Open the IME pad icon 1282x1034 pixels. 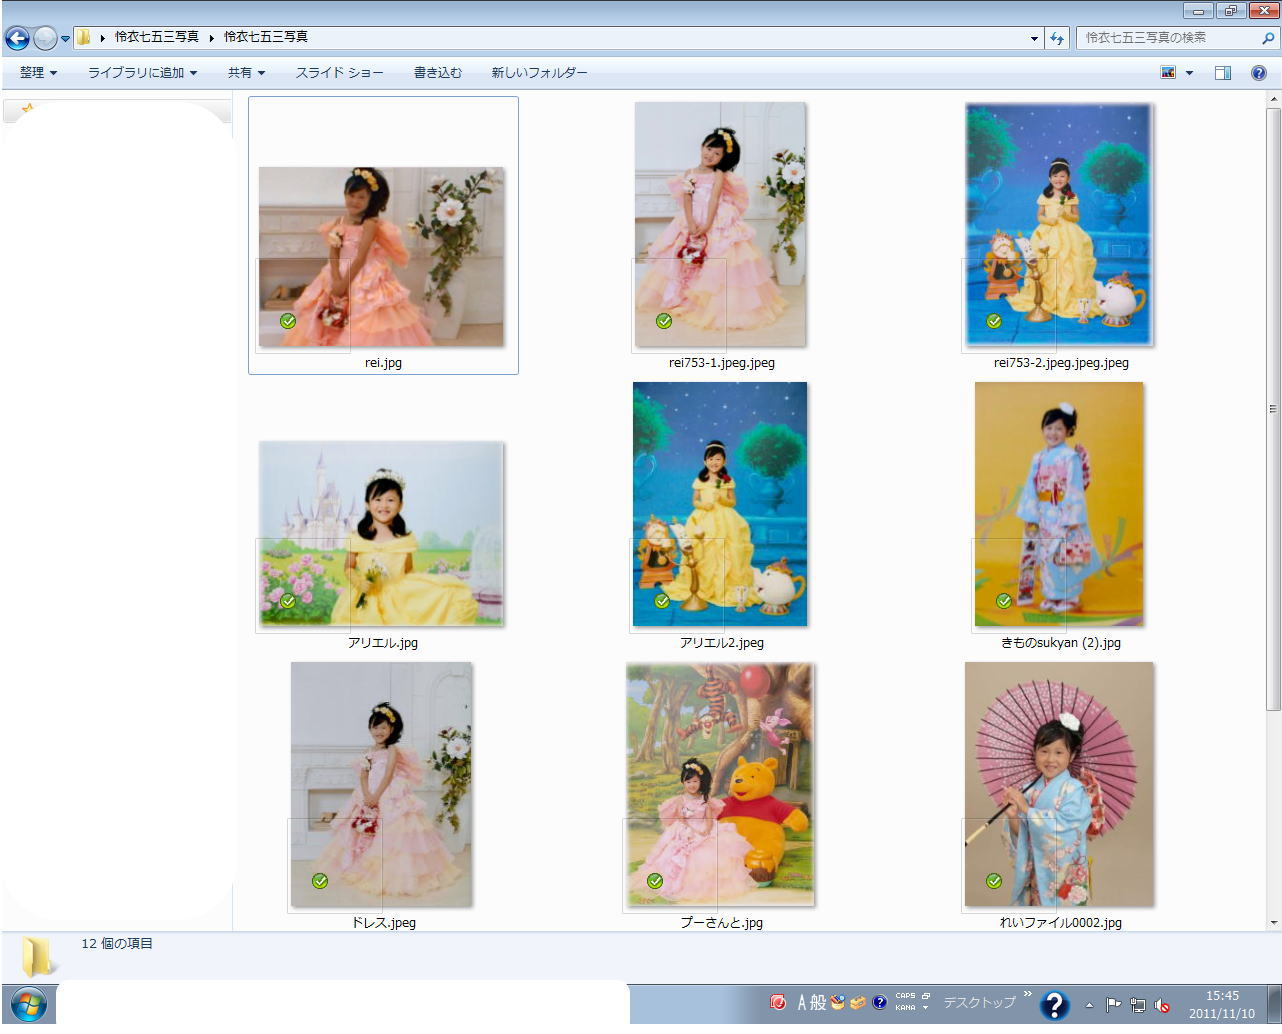pos(838,1002)
